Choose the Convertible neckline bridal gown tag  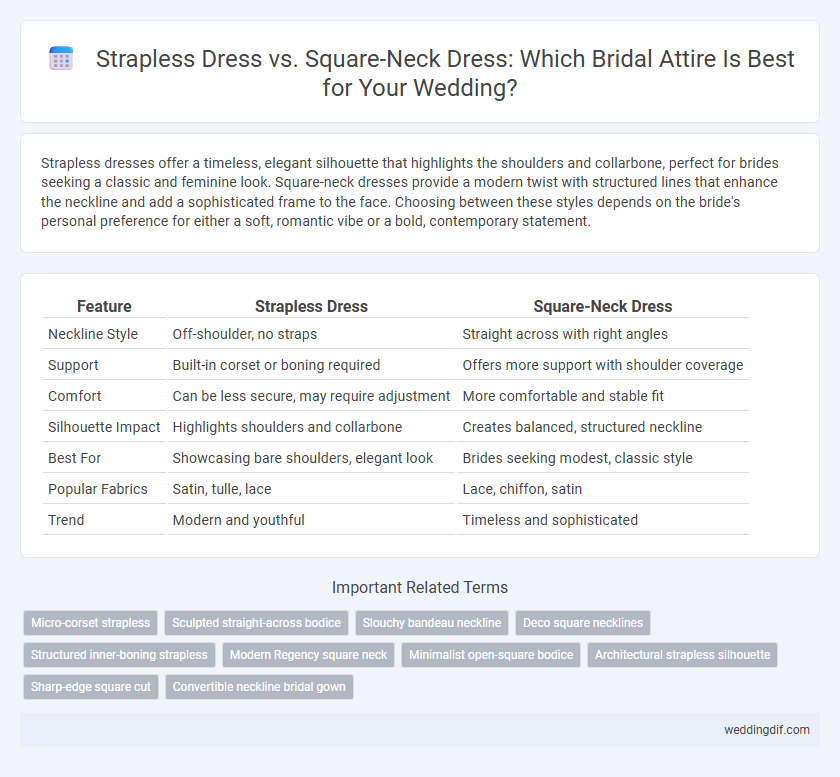(x=259, y=687)
